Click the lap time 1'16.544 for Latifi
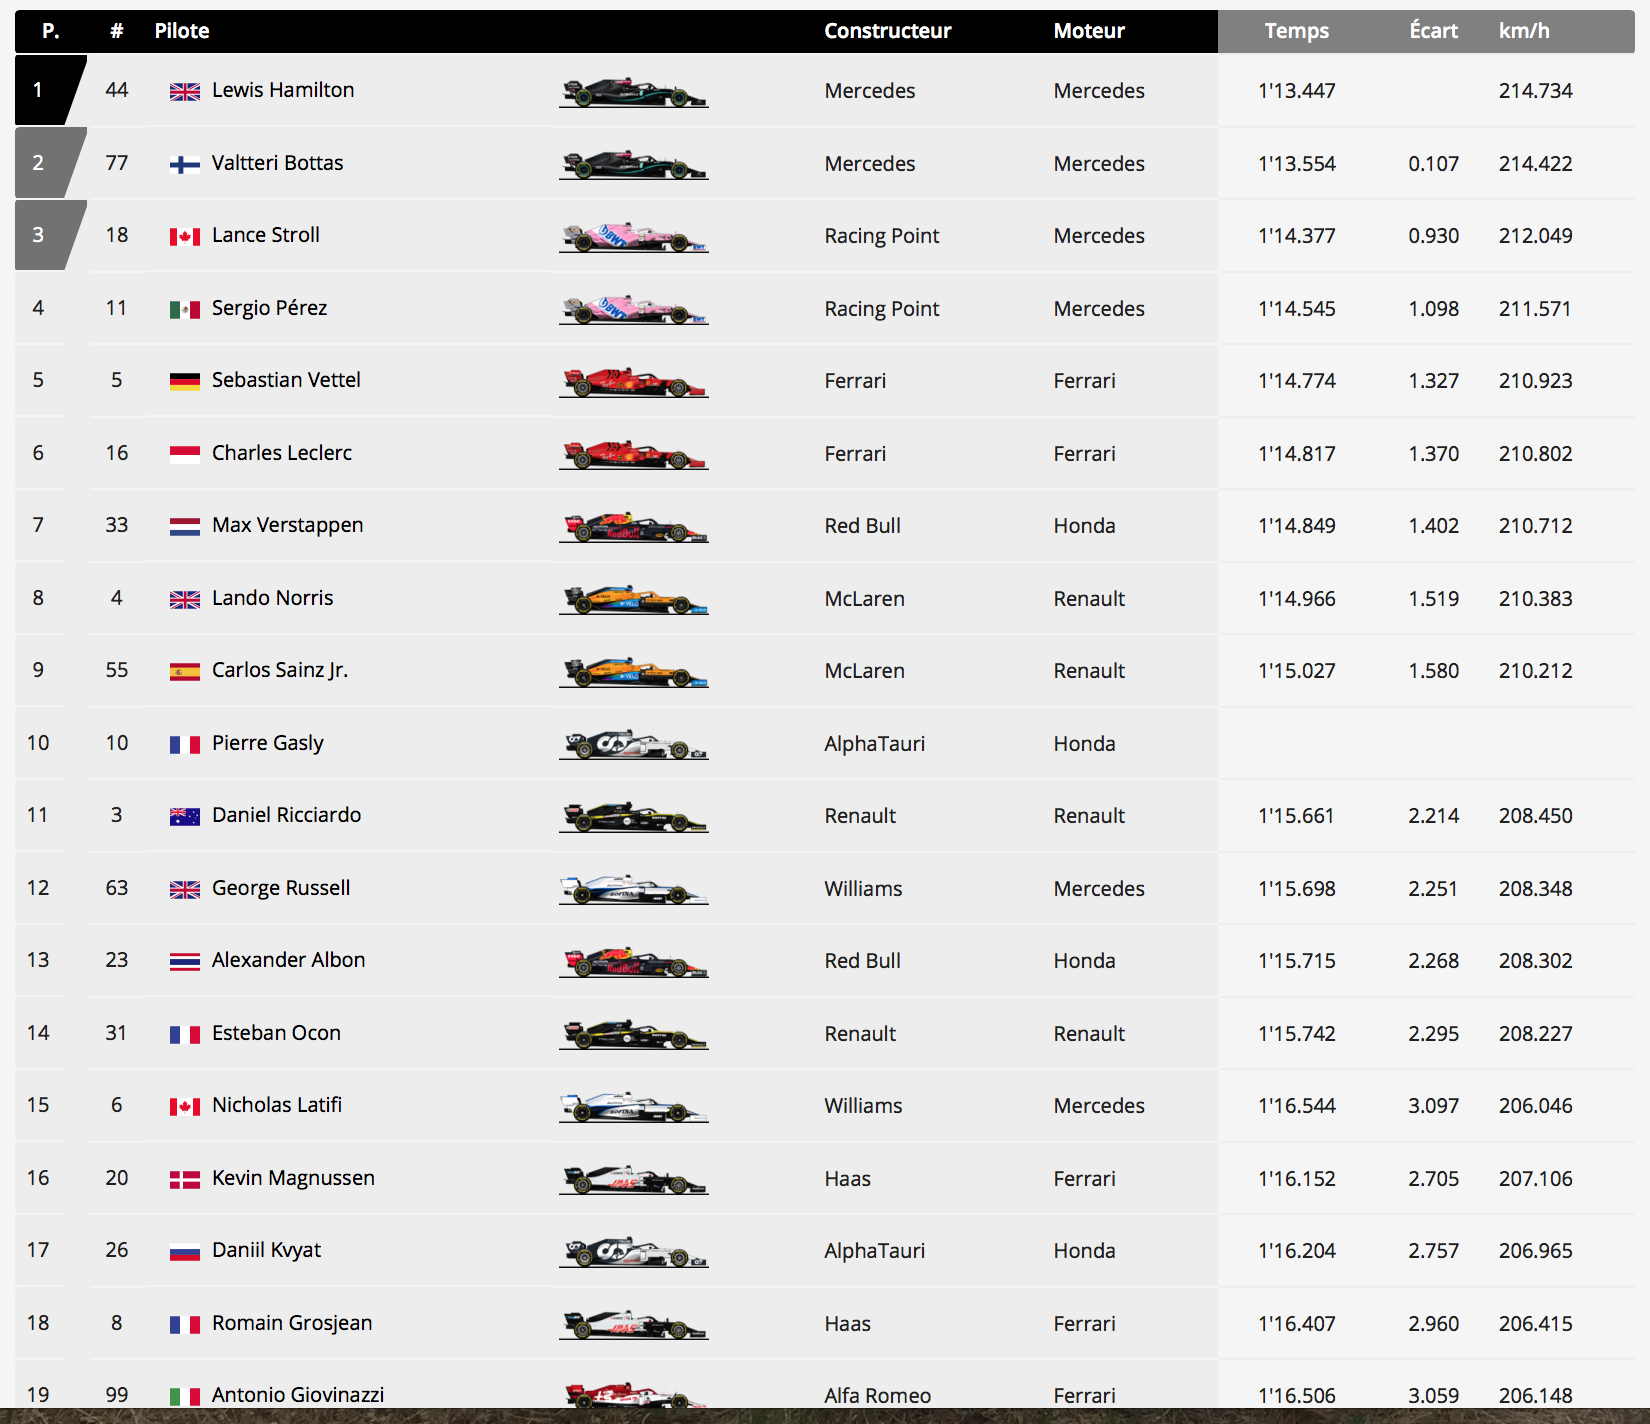The height and width of the screenshot is (1424, 1650). (x=1297, y=1106)
